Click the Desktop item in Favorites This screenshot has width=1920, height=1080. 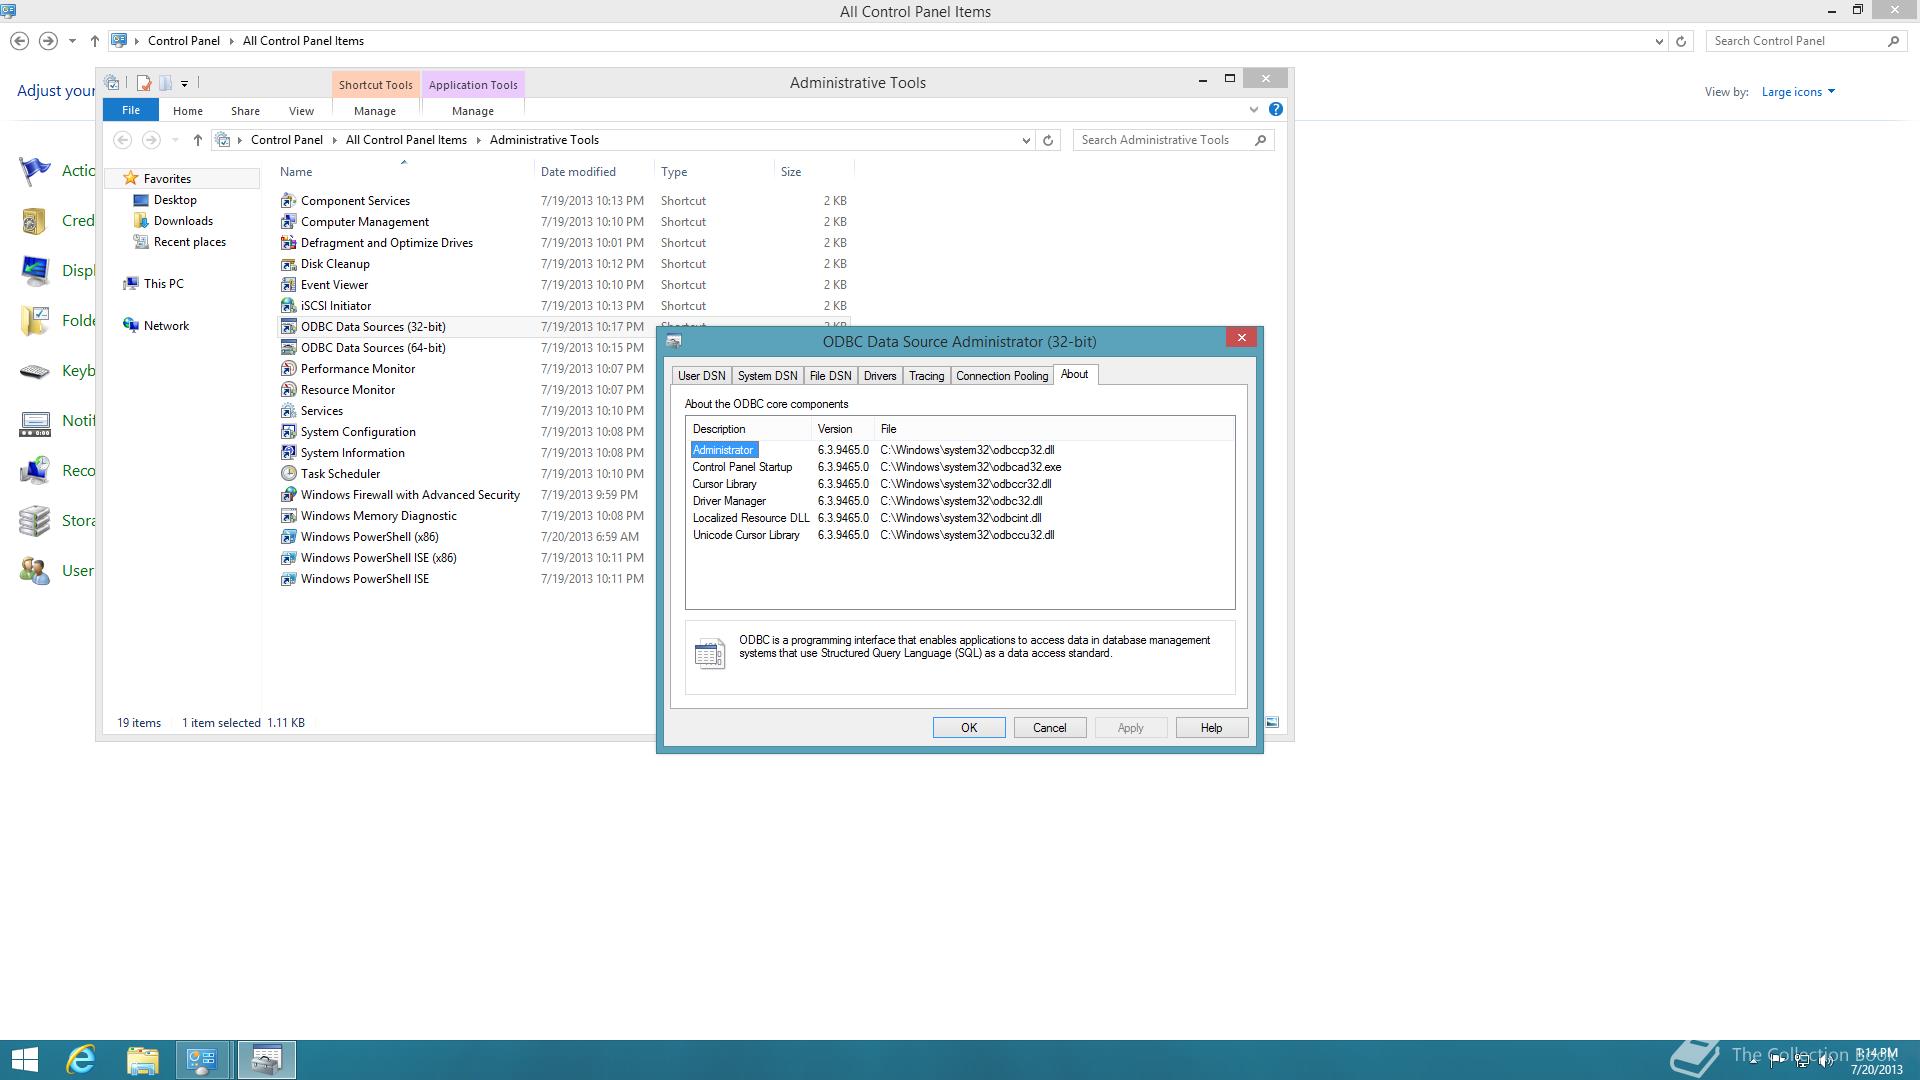tap(175, 200)
